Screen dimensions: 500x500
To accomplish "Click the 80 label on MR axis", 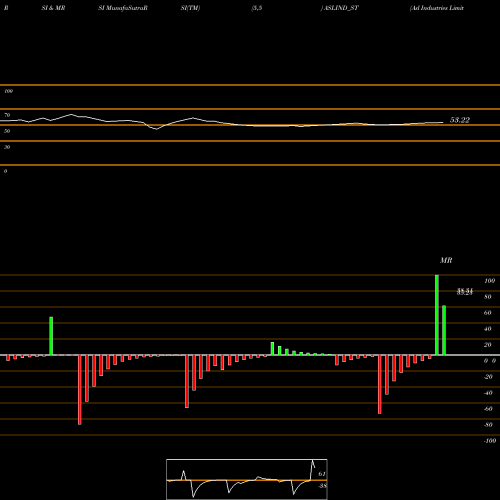I will (x=488, y=297).
